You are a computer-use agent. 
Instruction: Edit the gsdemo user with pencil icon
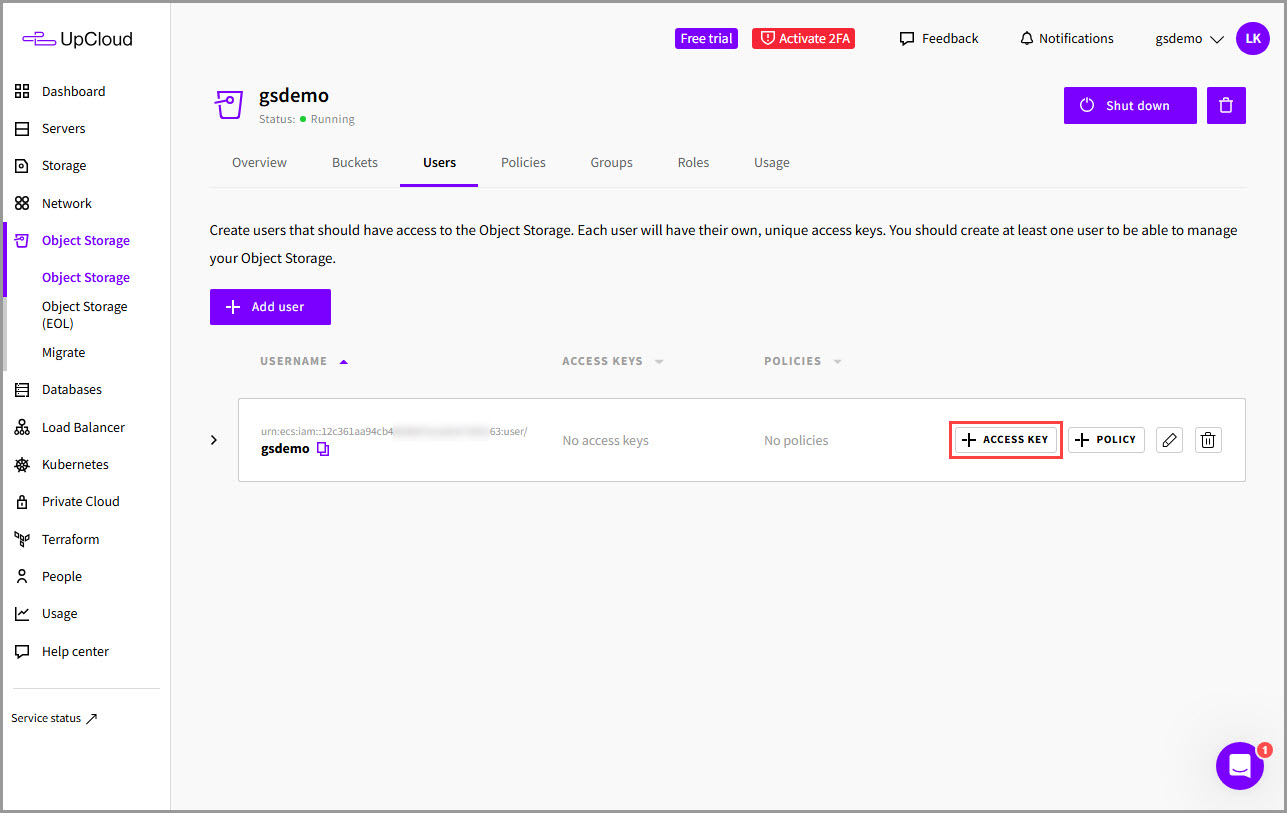click(x=1169, y=440)
